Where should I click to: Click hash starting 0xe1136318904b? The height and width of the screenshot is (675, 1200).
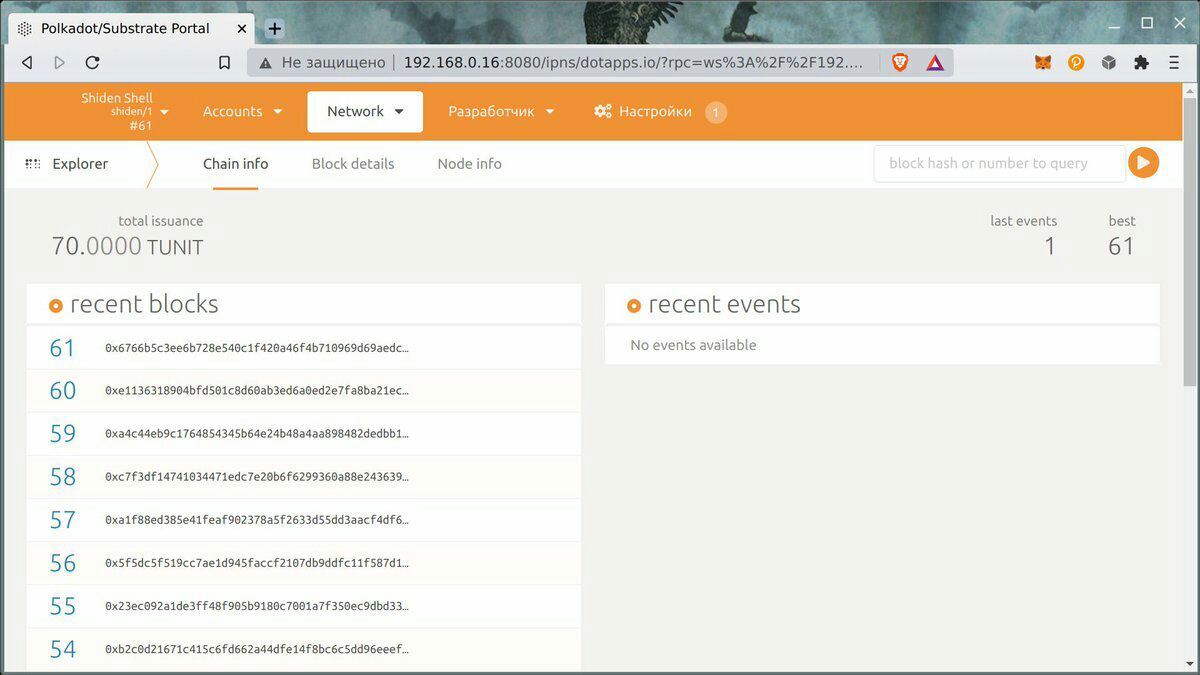257,391
